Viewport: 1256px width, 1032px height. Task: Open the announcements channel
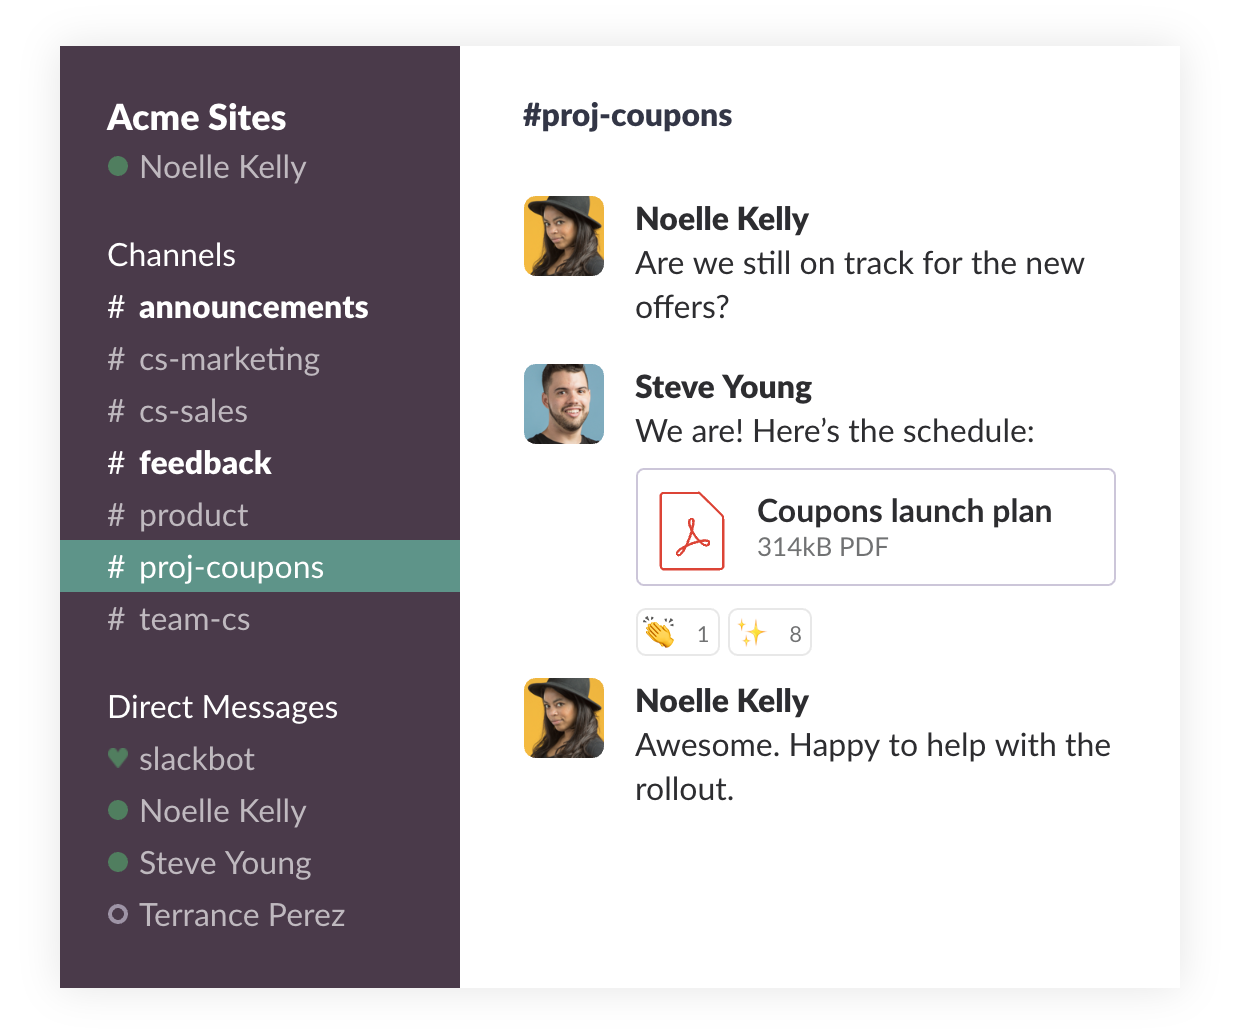252,307
